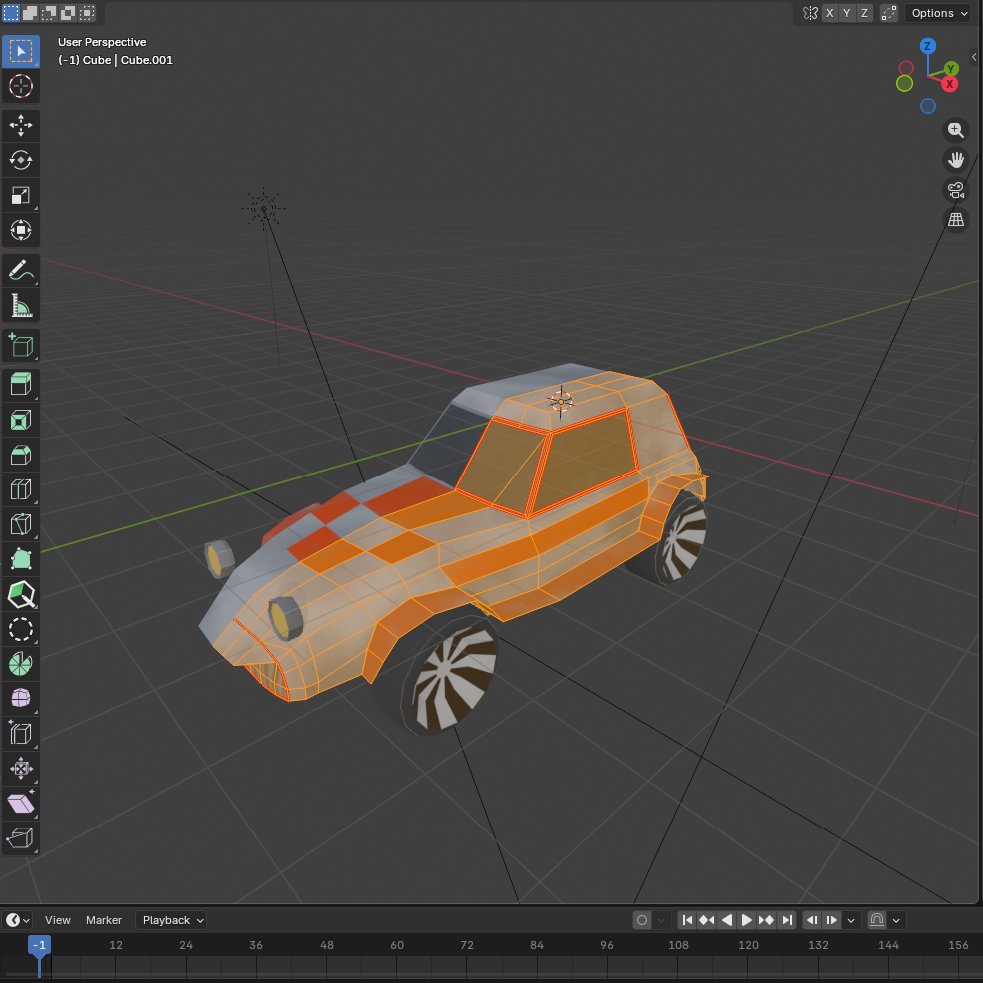Open the Options dropdown
983x983 pixels.
(x=936, y=13)
